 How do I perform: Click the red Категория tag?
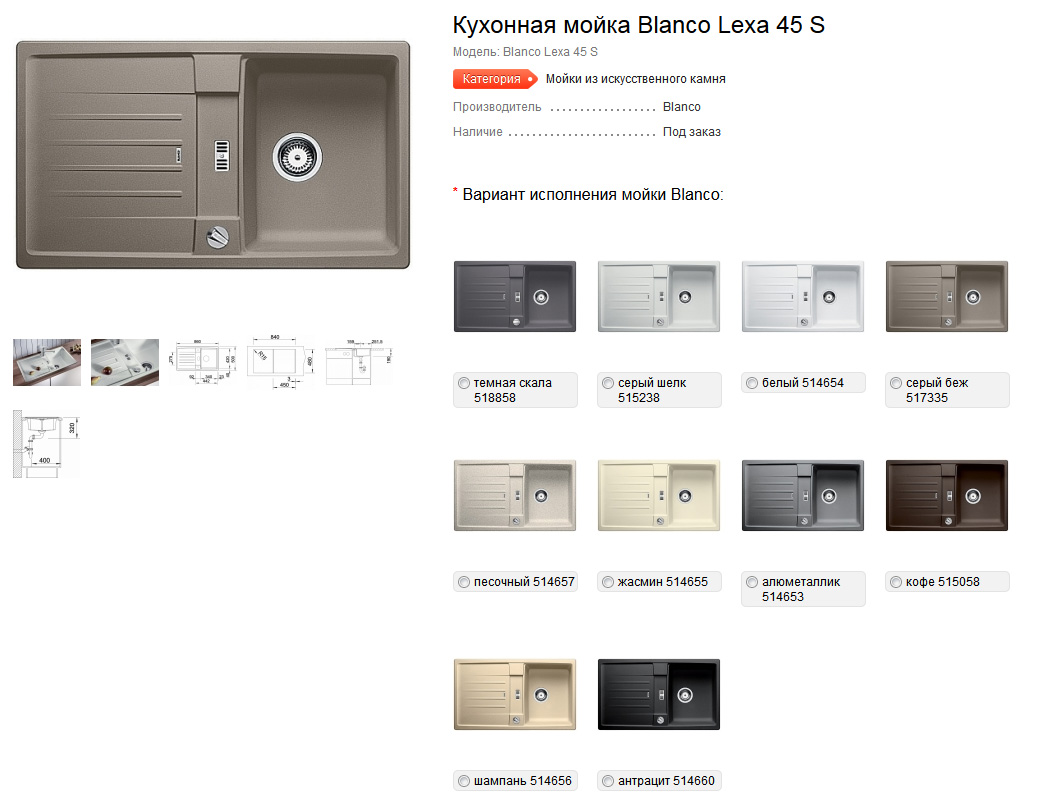click(x=495, y=79)
